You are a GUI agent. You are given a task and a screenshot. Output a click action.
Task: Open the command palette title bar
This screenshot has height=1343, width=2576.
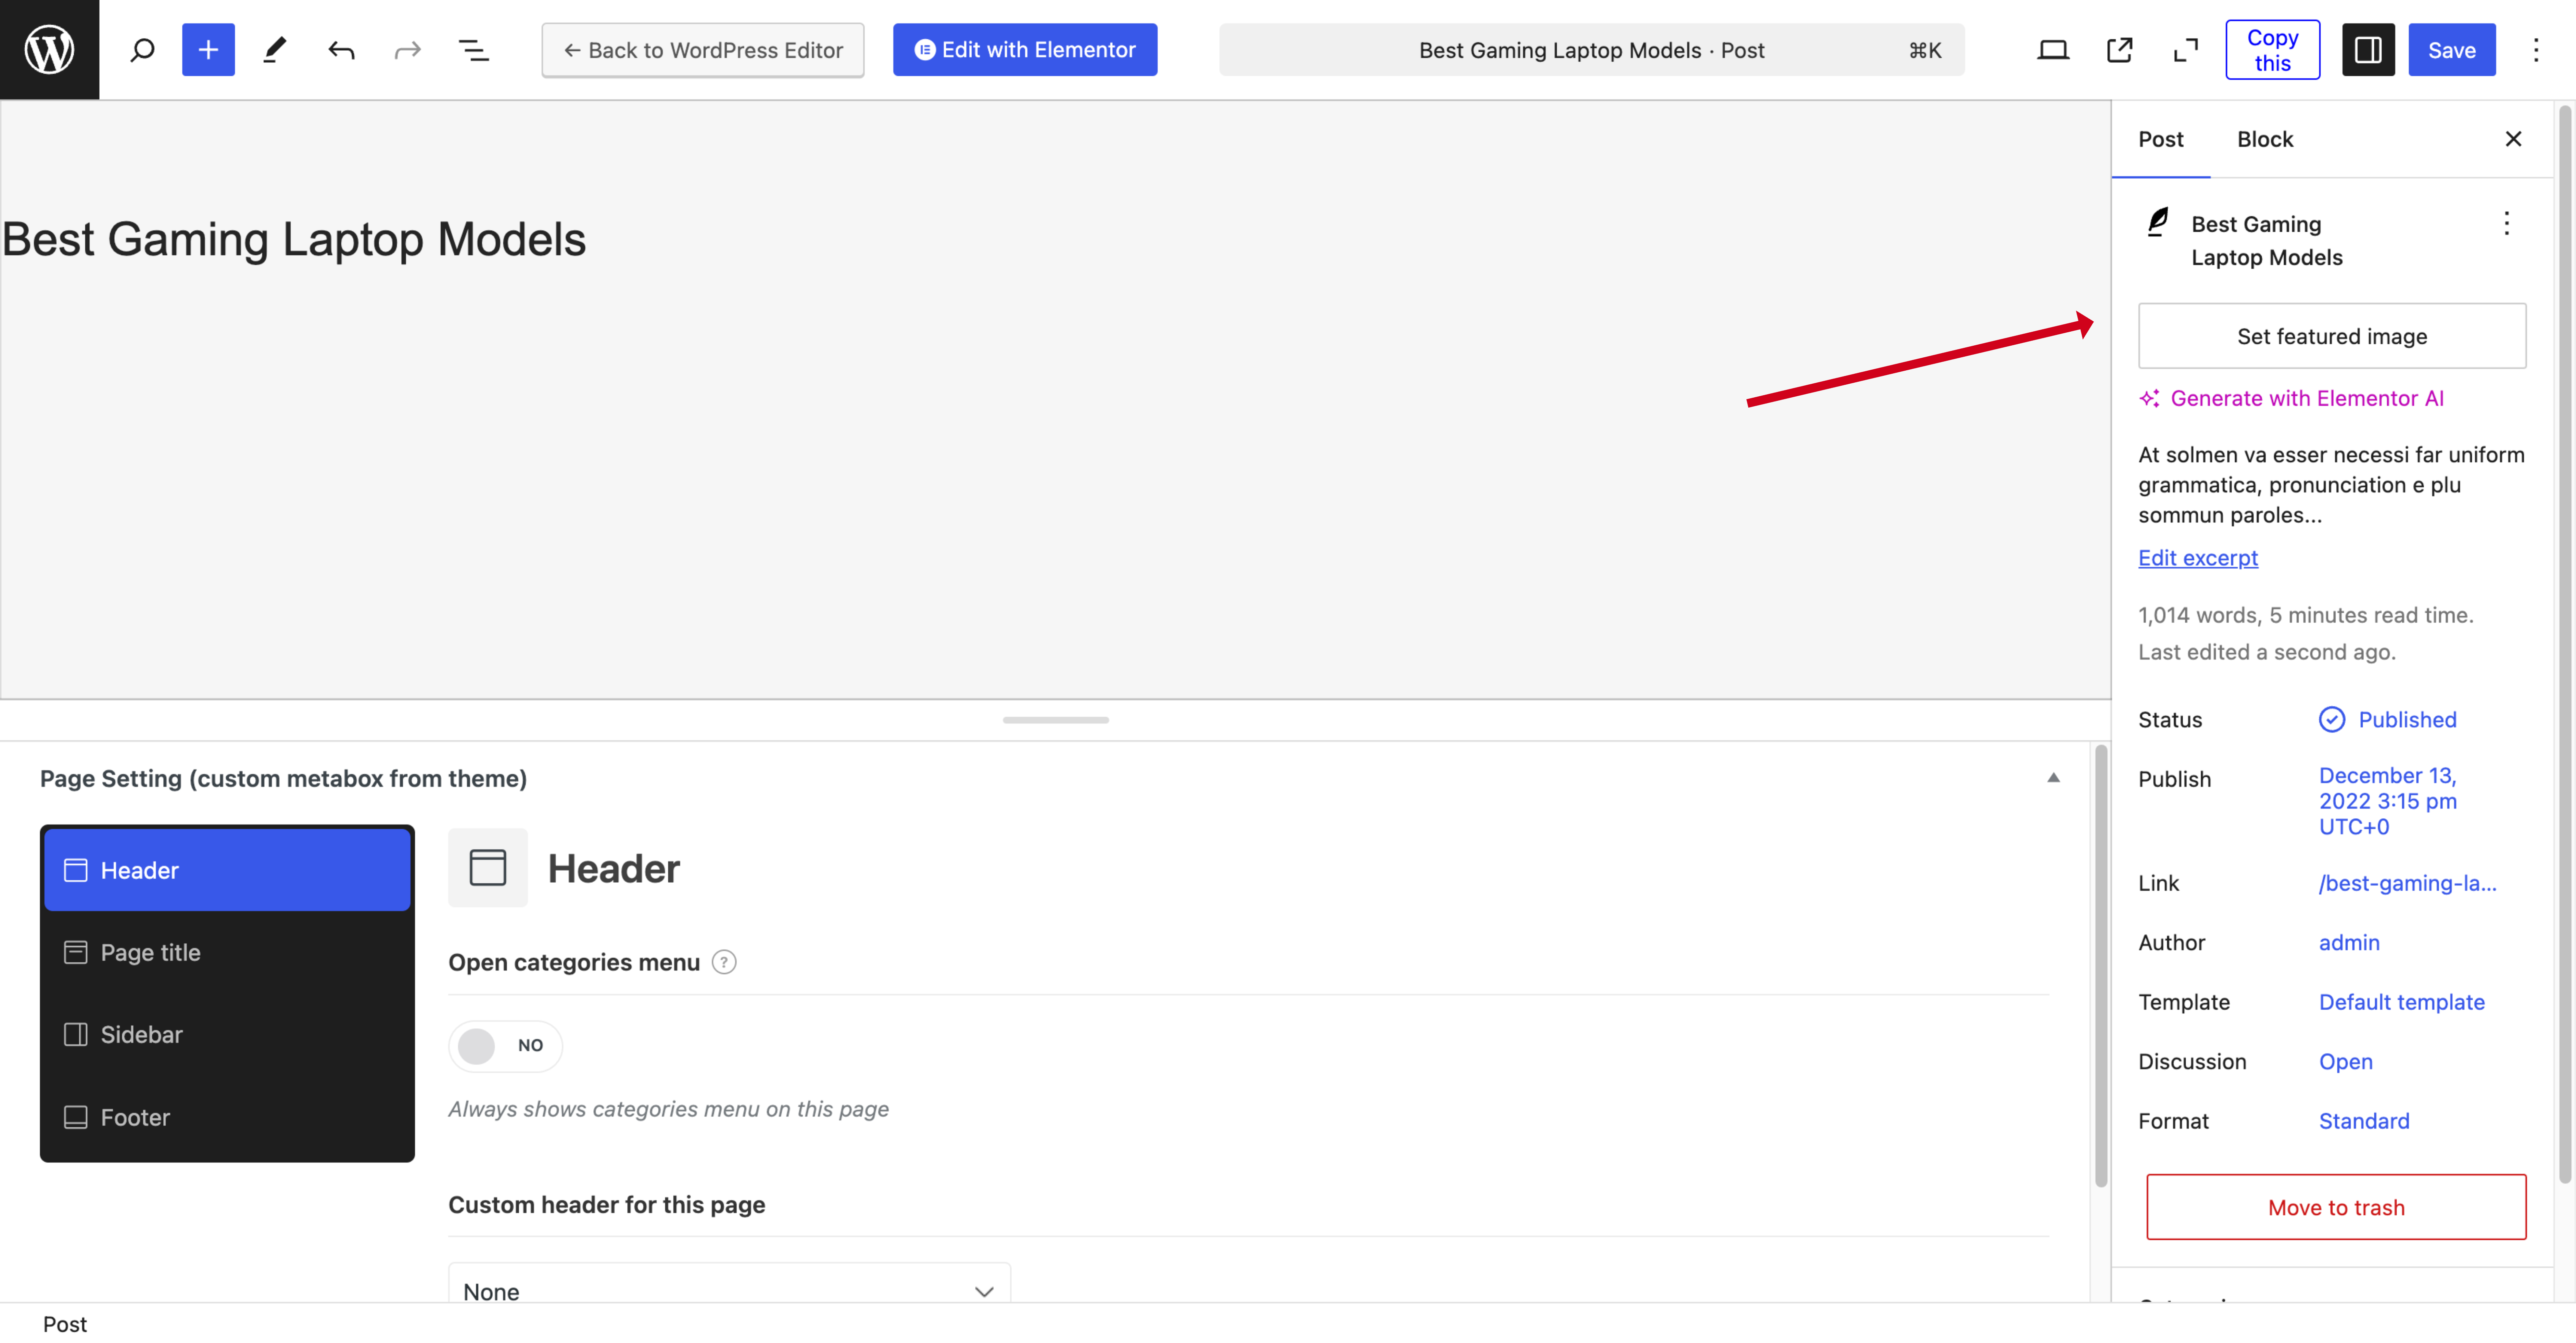[x=1592, y=50]
